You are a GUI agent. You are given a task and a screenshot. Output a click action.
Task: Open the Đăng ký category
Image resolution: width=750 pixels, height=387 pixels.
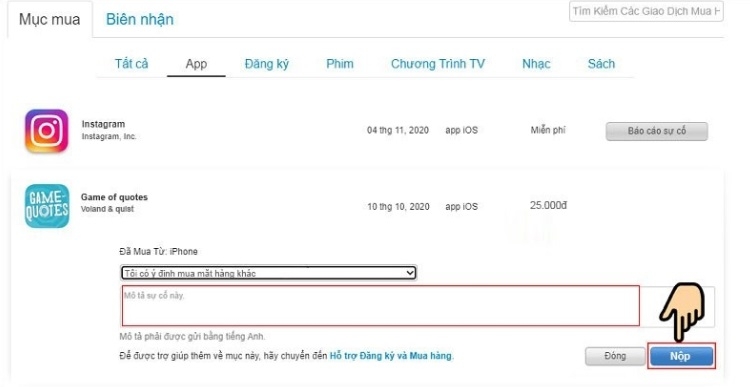[266, 64]
